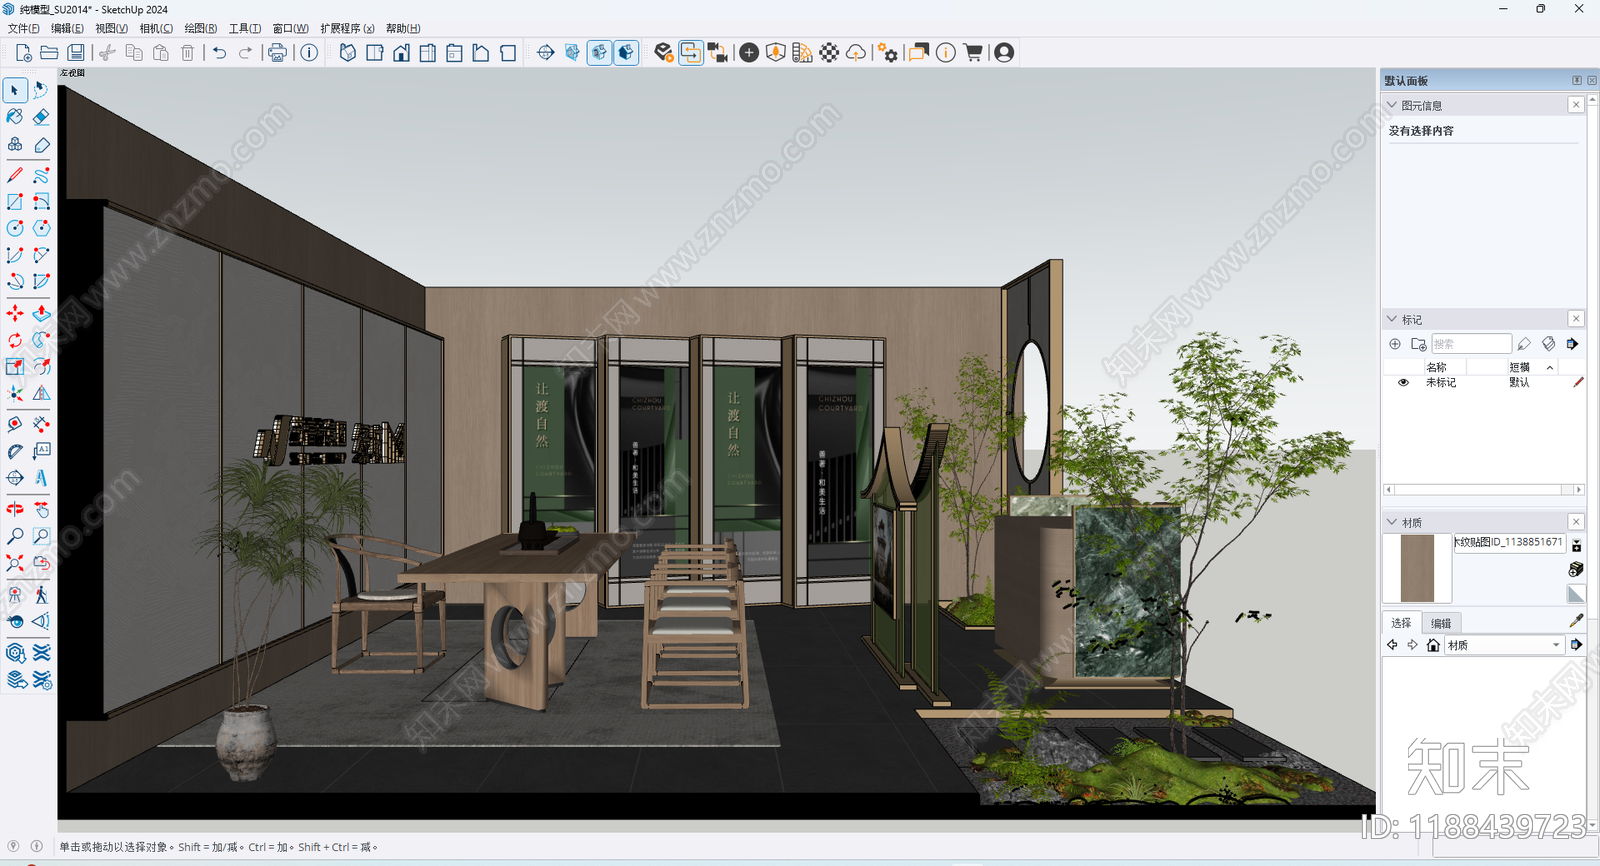The height and width of the screenshot is (866, 1600).
Task: Activate the Zoom magnifier tool
Action: (15, 536)
